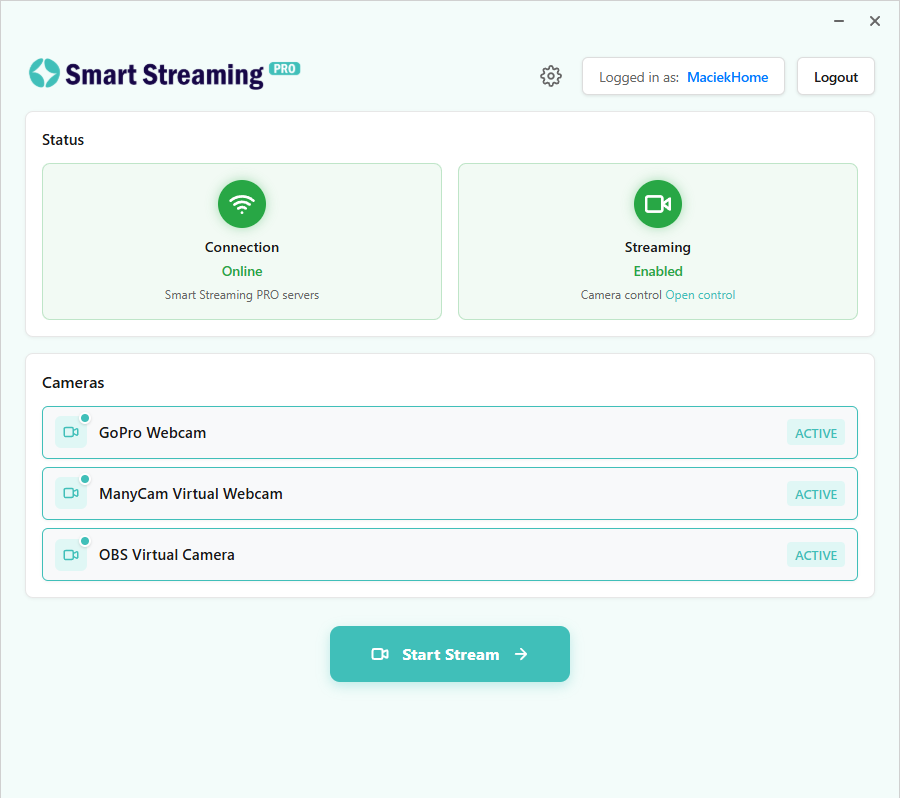Click the 'Logged in as:' label
This screenshot has height=798, width=900.
[x=639, y=77]
